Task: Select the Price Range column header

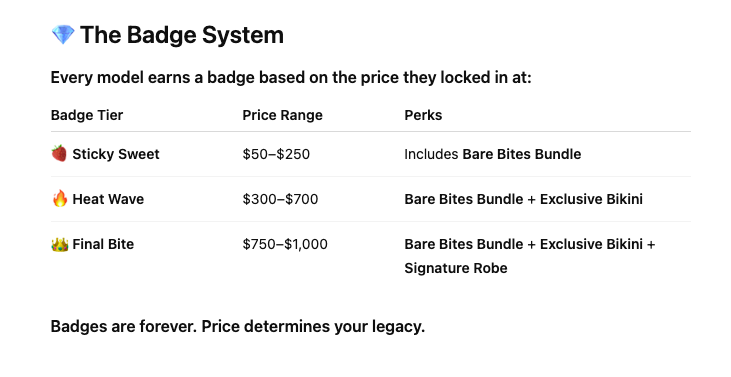Action: [x=283, y=115]
